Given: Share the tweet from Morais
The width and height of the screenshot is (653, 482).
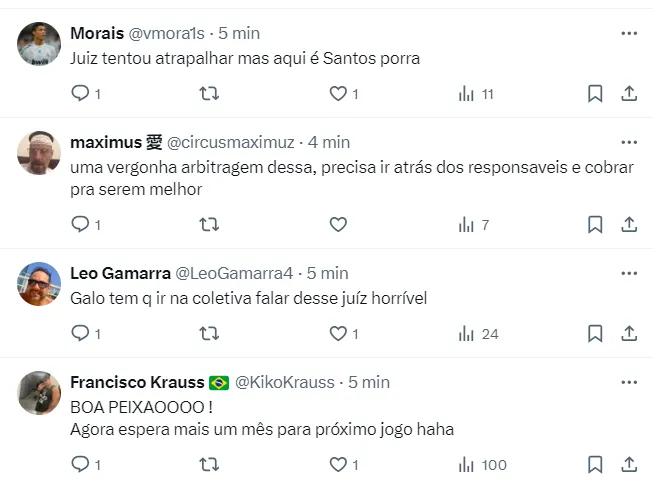Looking at the screenshot, I should point(629,94).
